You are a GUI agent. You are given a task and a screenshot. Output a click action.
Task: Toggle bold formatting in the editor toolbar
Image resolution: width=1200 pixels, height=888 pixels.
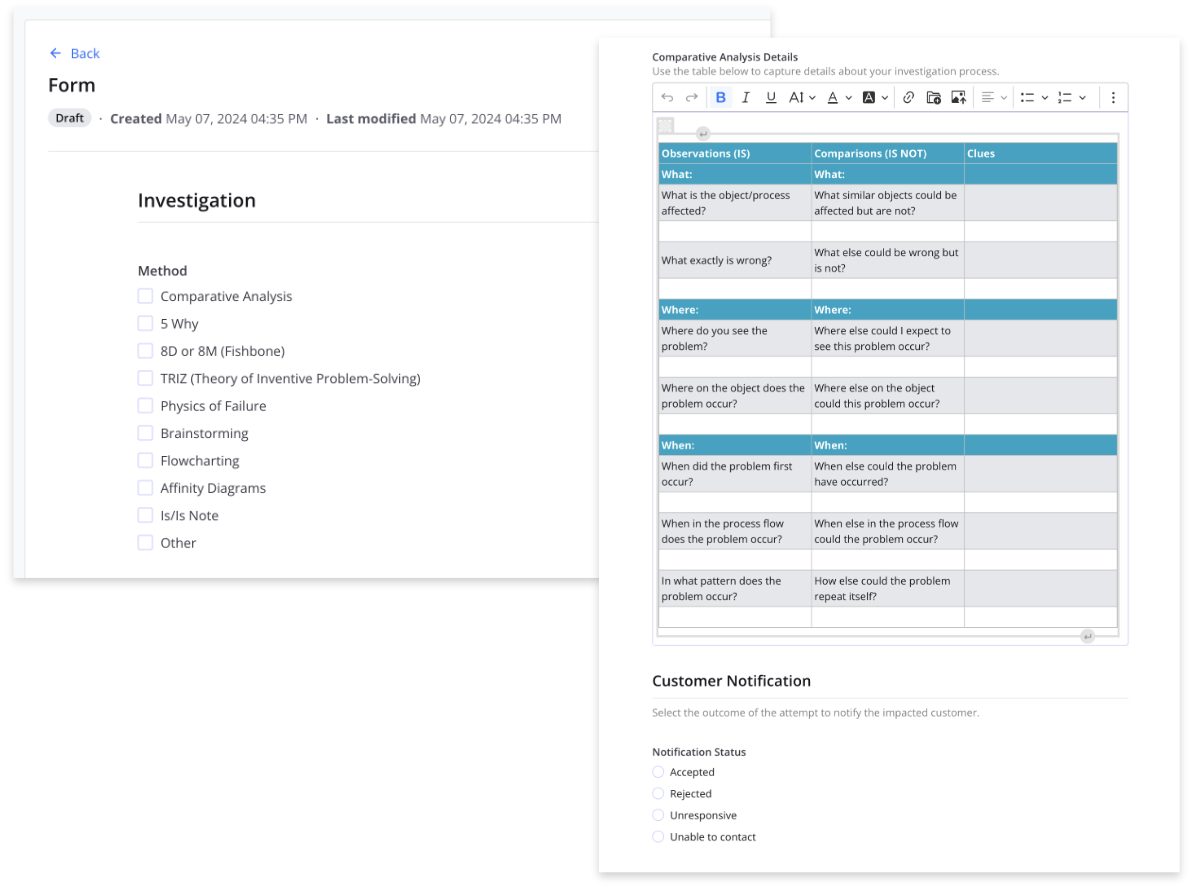click(x=720, y=97)
